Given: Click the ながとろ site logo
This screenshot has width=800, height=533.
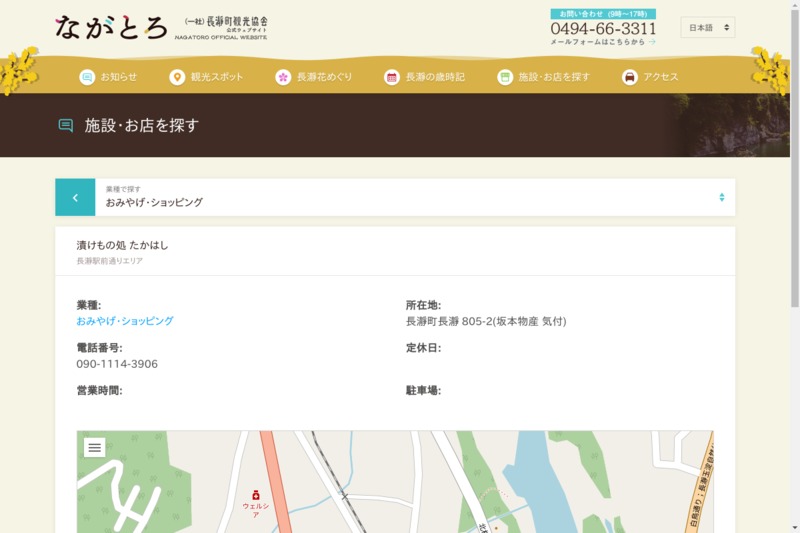Looking at the screenshot, I should click(x=111, y=27).
